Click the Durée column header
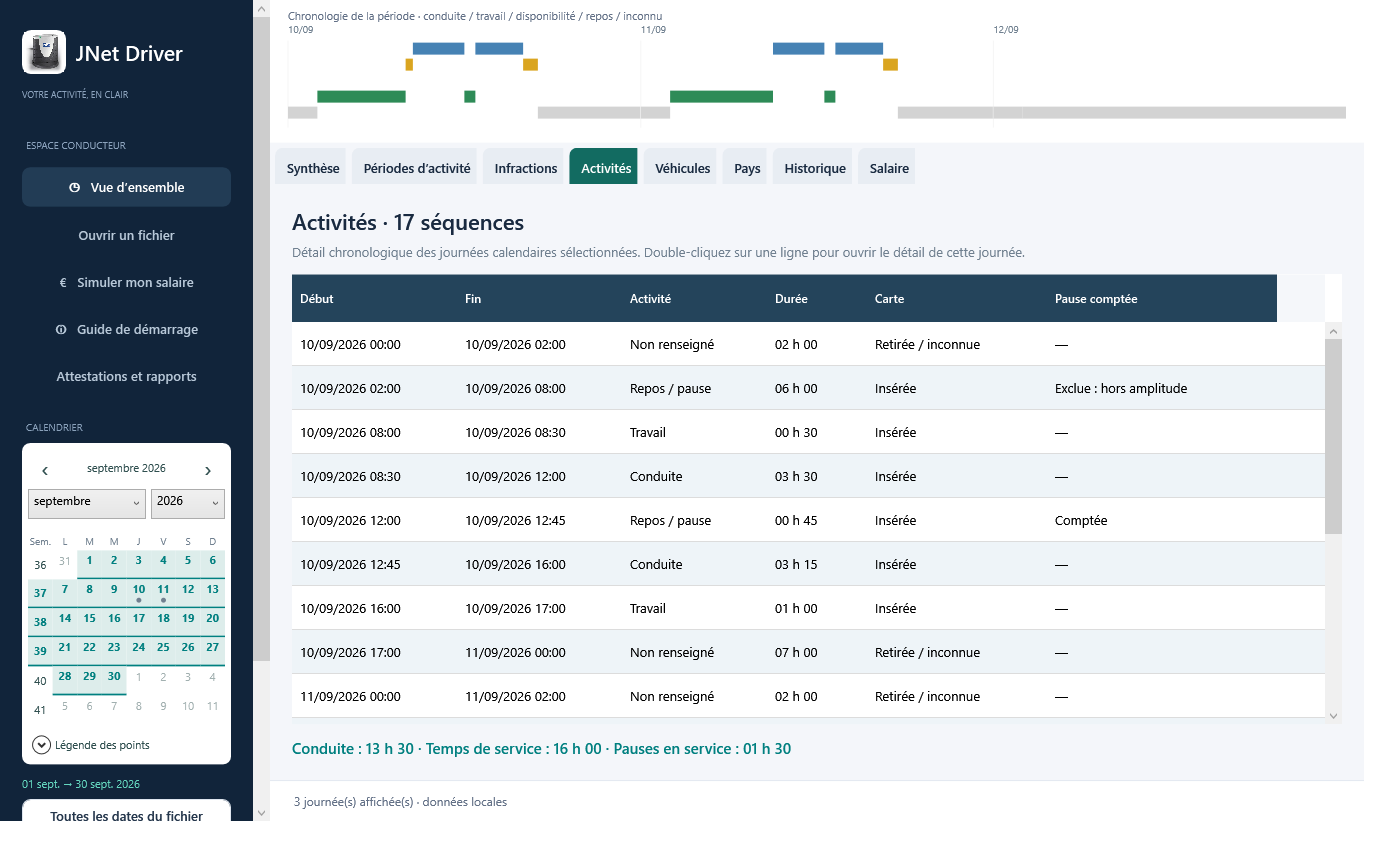Viewport: 1380px width, 860px height. click(817, 298)
